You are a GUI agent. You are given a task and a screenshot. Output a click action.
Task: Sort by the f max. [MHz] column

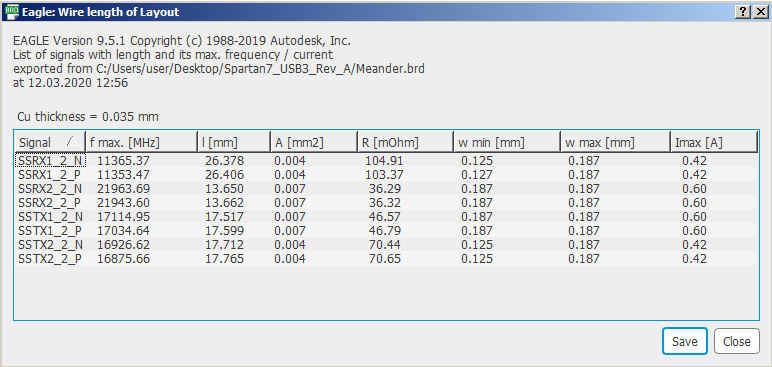(x=141, y=143)
